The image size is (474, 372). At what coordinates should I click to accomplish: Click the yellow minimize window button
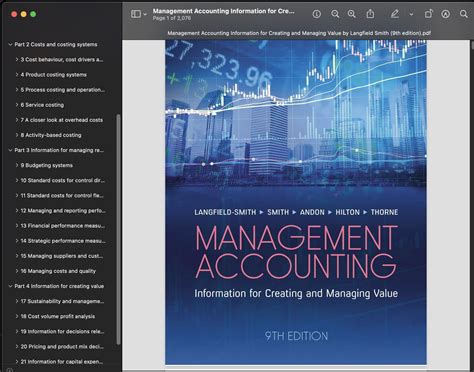click(24, 14)
